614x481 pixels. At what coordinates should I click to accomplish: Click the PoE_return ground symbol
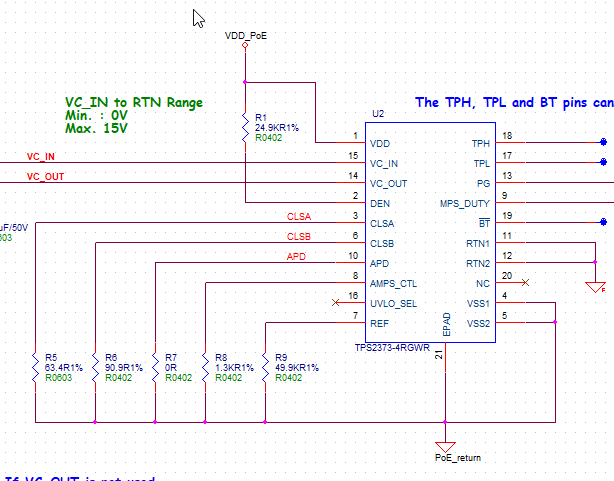(x=445, y=447)
